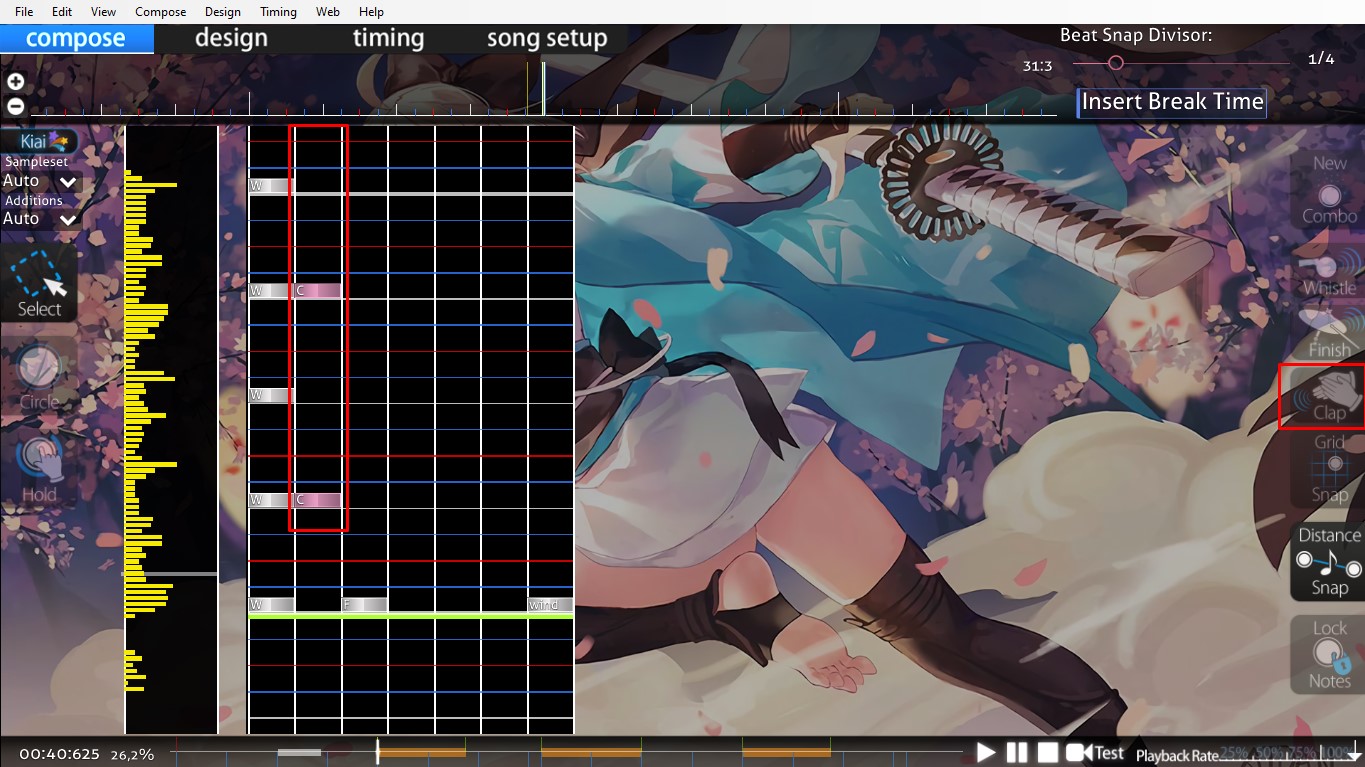Zoom out the timeline with minus icon

(x=15, y=106)
